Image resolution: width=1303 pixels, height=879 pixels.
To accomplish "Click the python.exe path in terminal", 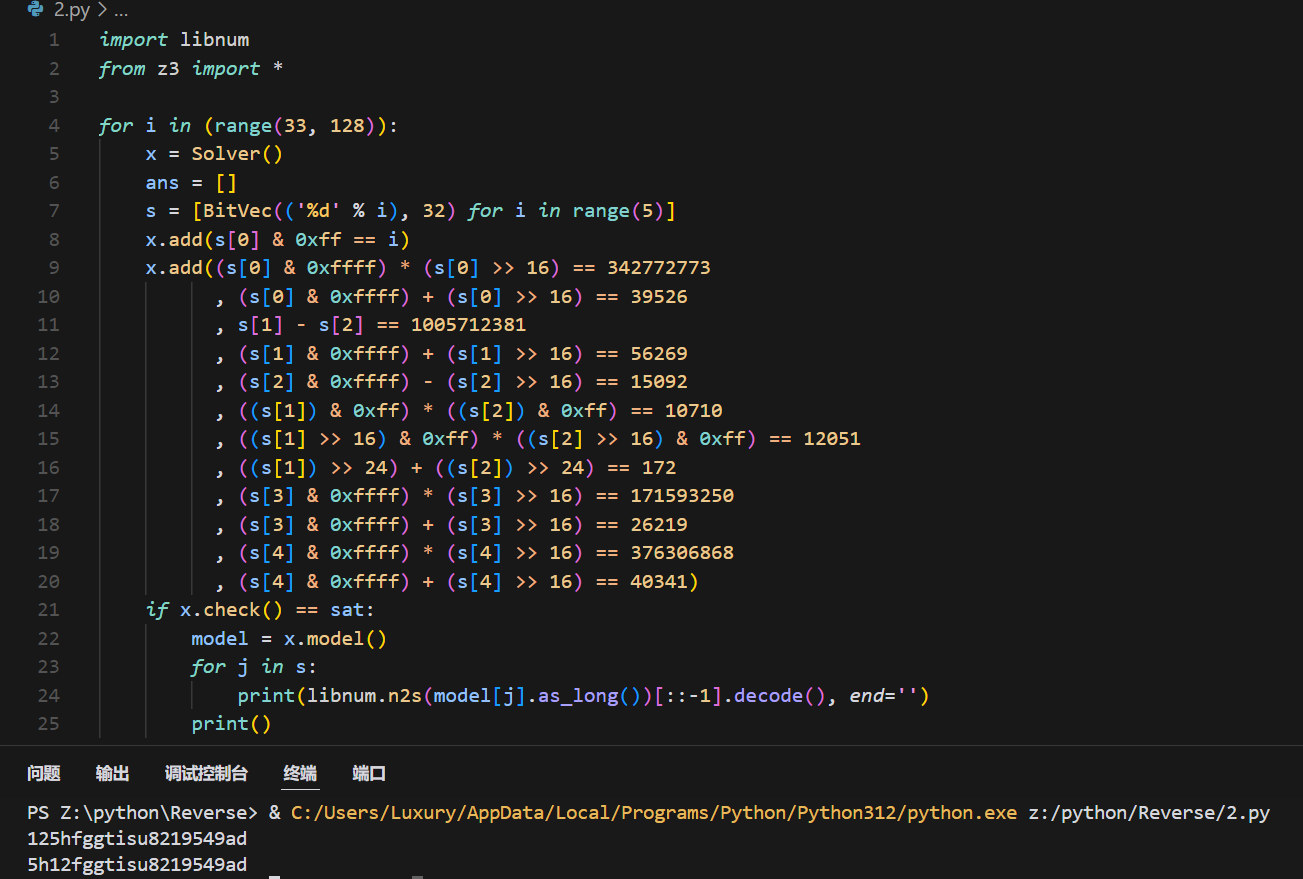I will 654,812.
